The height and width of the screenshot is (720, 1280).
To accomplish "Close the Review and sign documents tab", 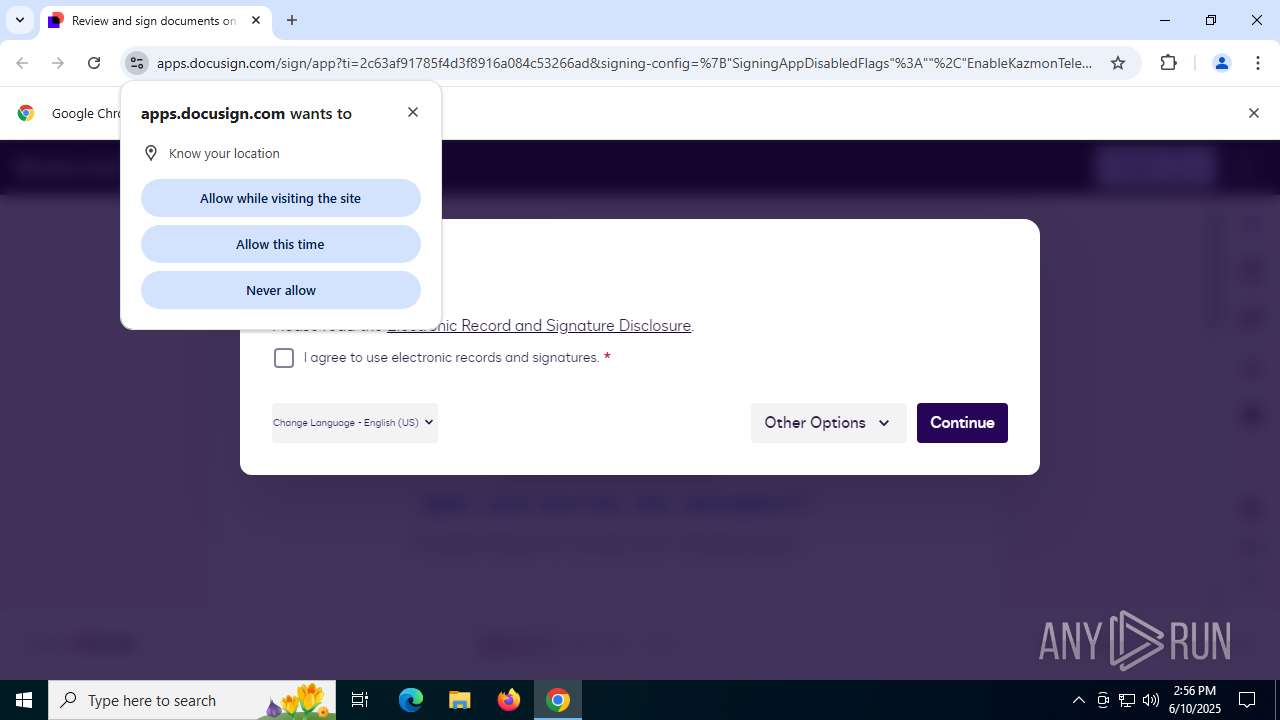I will pyautogui.click(x=256, y=20).
